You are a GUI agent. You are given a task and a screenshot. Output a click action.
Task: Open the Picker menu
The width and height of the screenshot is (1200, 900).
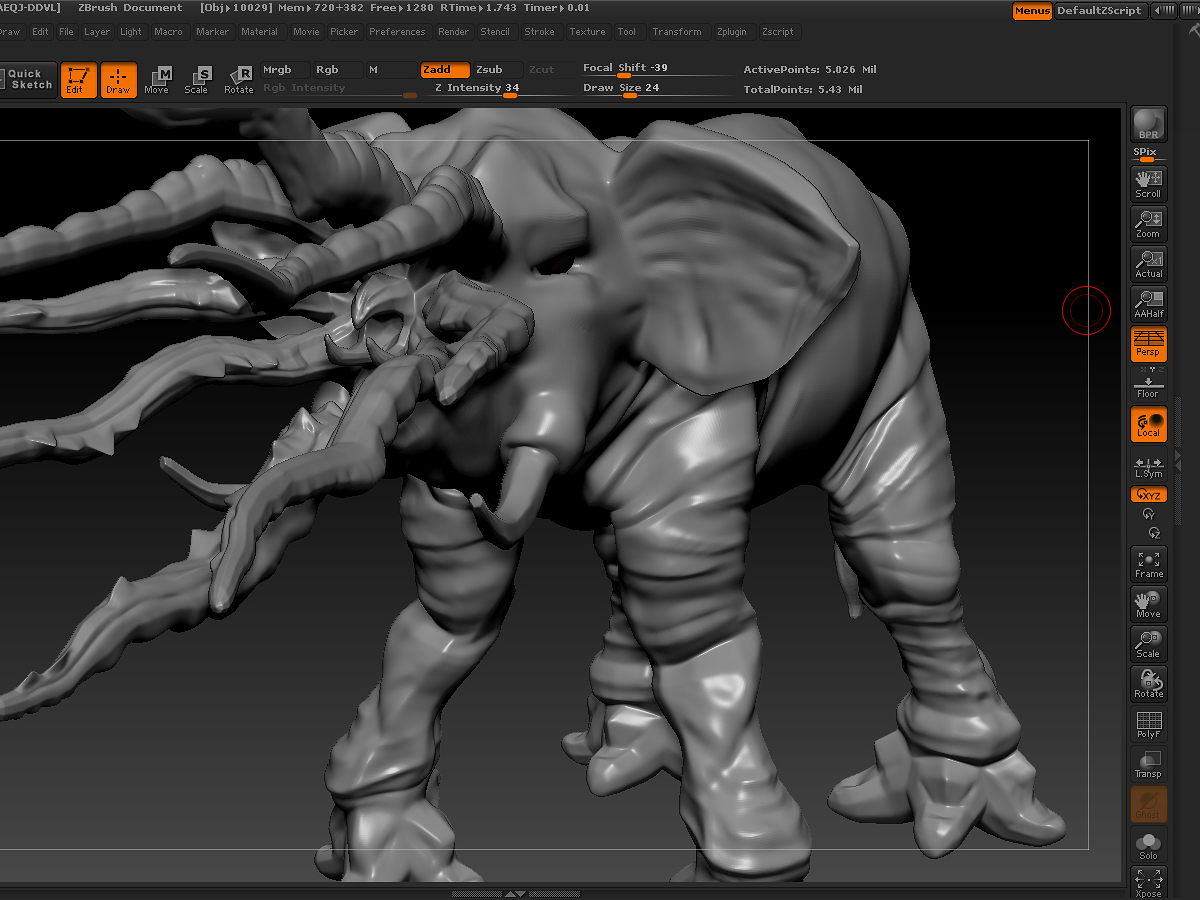(344, 32)
